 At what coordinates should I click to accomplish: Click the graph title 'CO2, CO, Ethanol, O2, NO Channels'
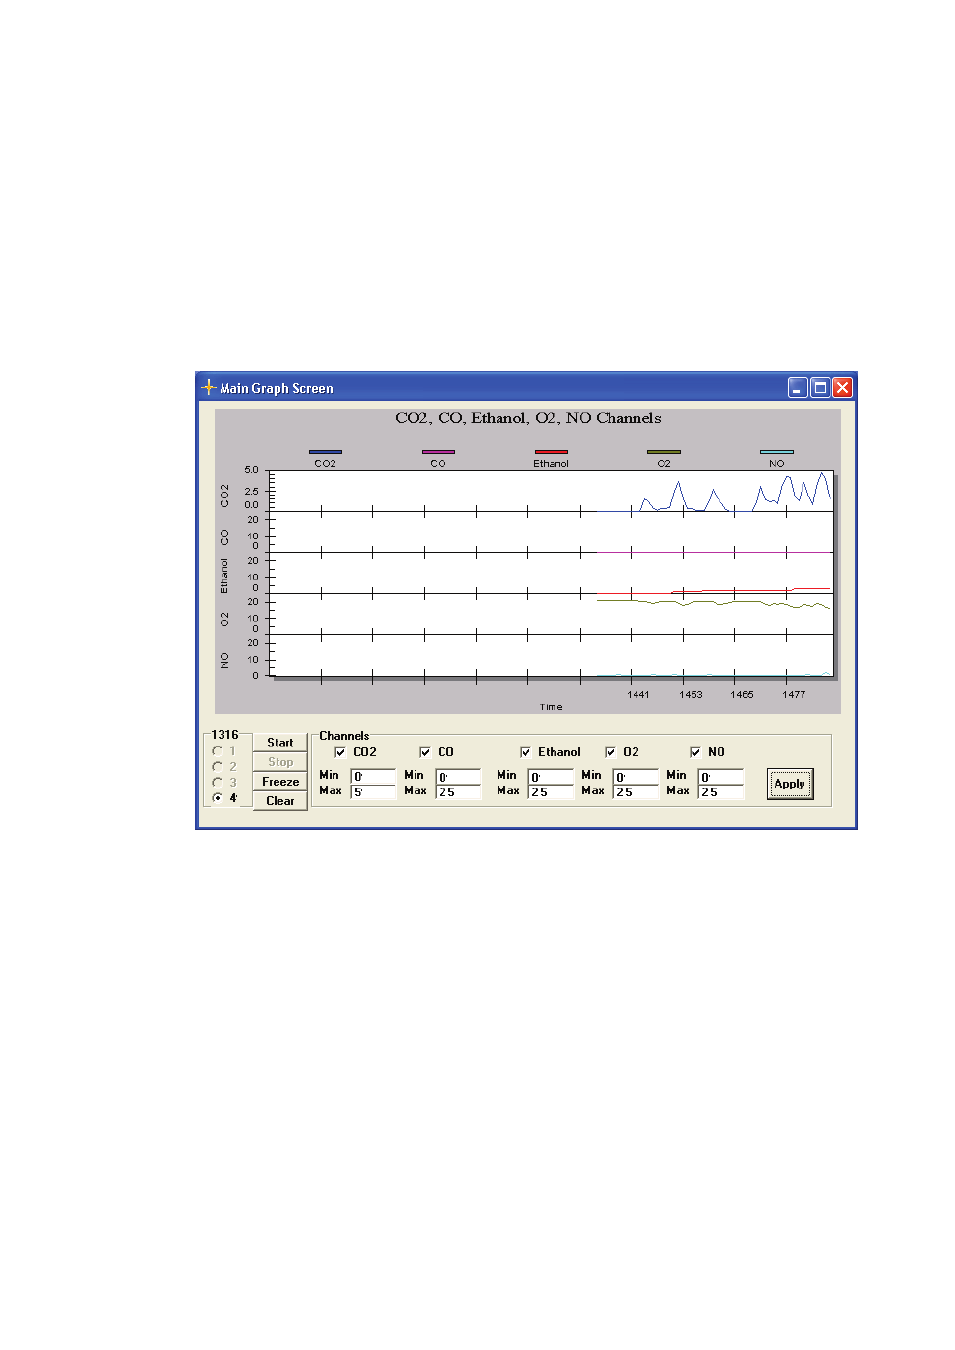[x=528, y=418]
